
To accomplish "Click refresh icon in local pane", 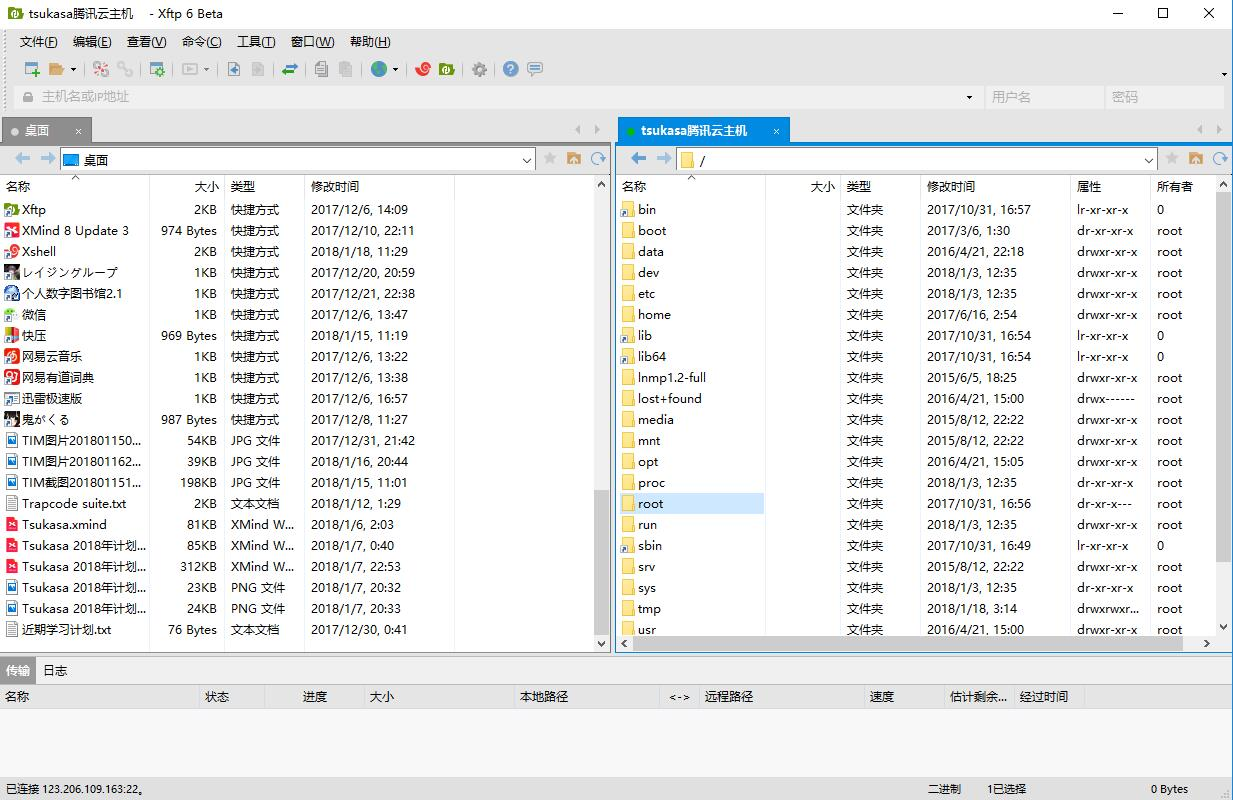I will click(x=598, y=159).
